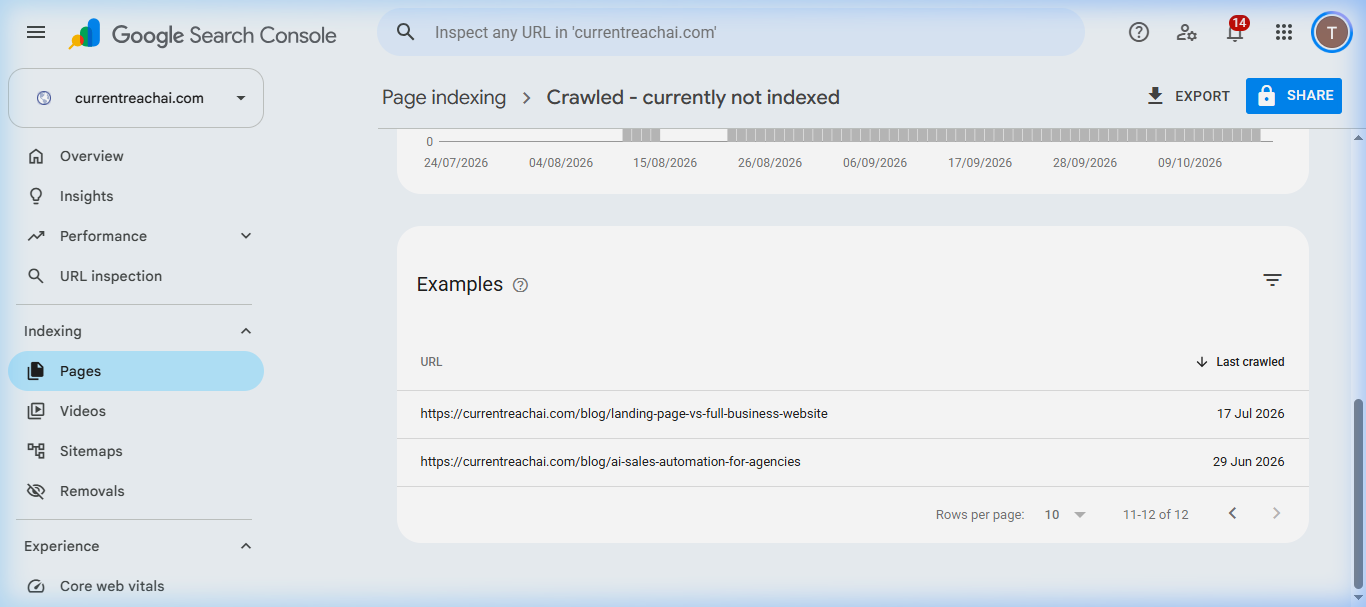Click the 'Crawled - currently not indexed' heading
1366x607 pixels.
tap(693, 97)
